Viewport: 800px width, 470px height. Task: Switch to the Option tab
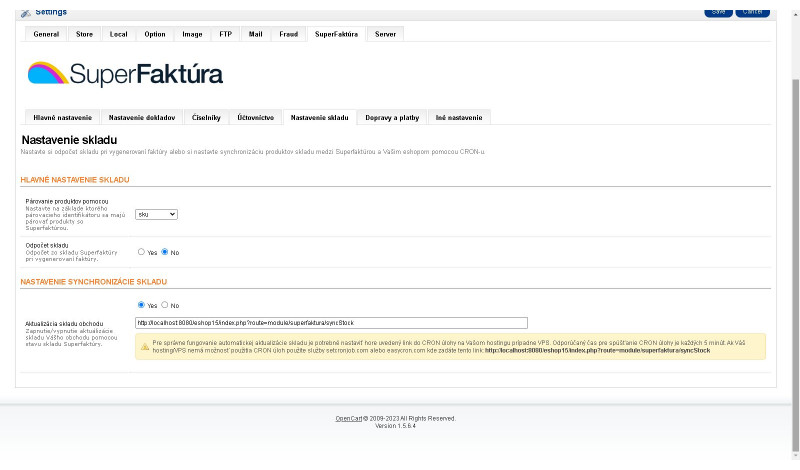(155, 34)
